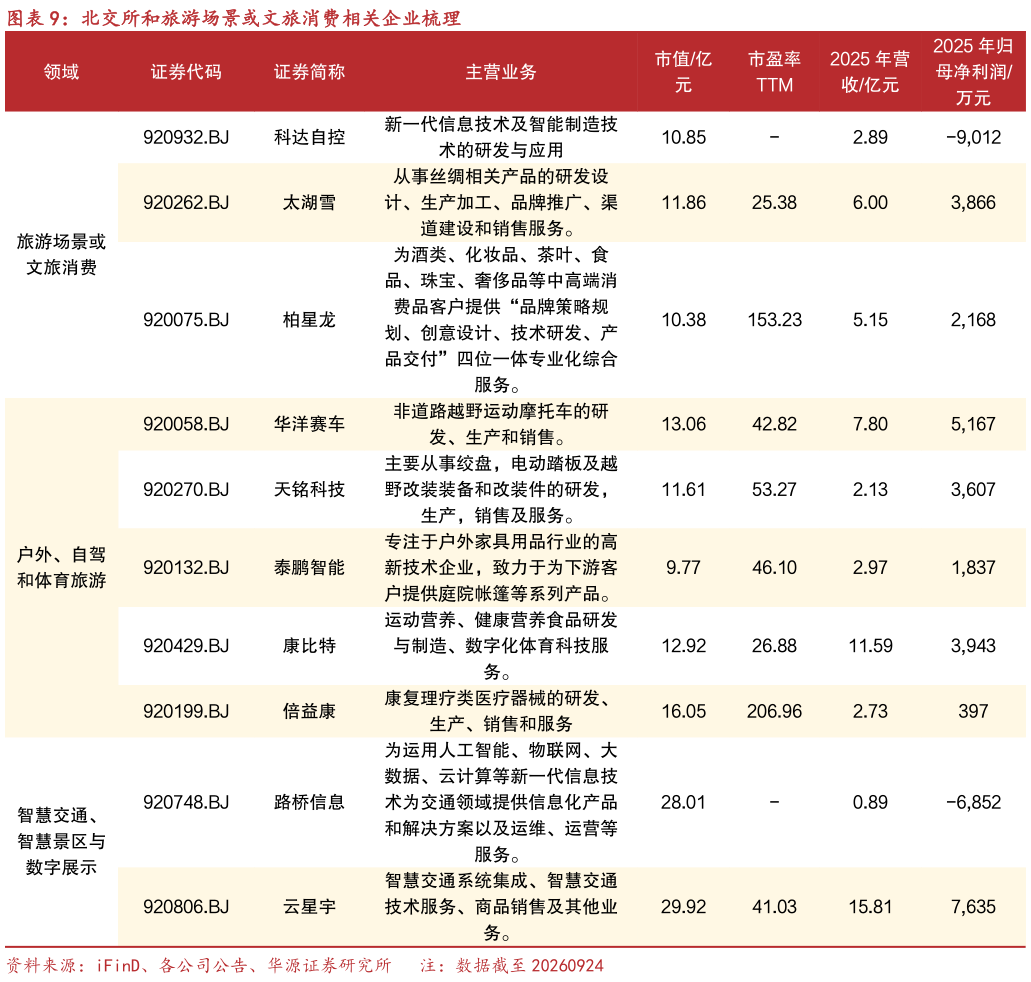Click net profit value 7,635
Viewport: 1031px width, 982px height.
[x=973, y=906]
